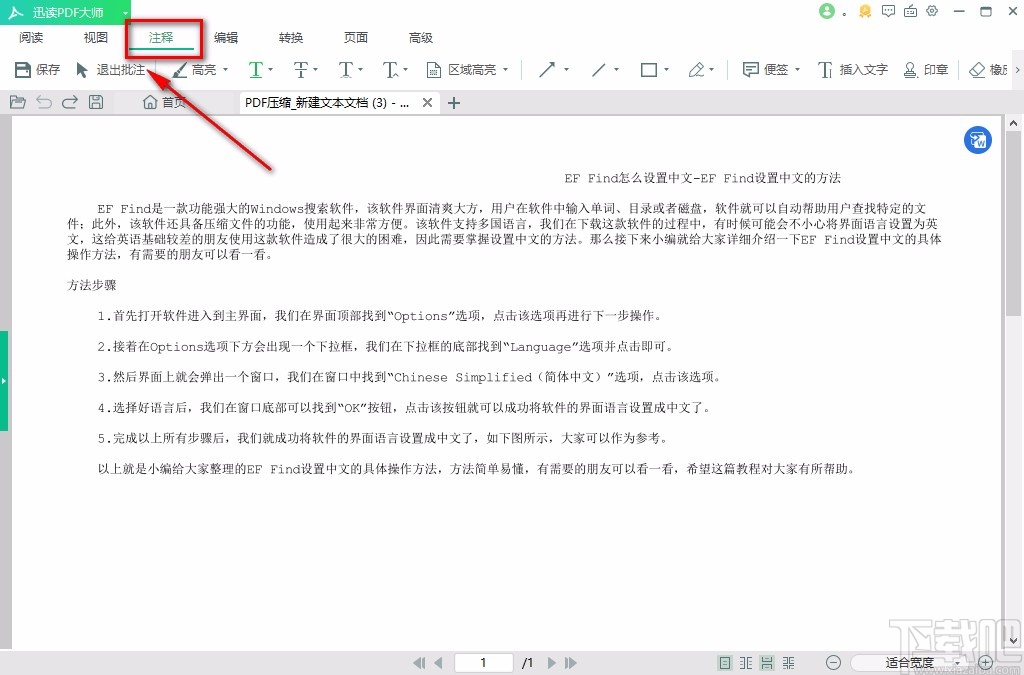The image size is (1024, 675).
Task: Toggle single page view mode
Action: tap(723, 662)
